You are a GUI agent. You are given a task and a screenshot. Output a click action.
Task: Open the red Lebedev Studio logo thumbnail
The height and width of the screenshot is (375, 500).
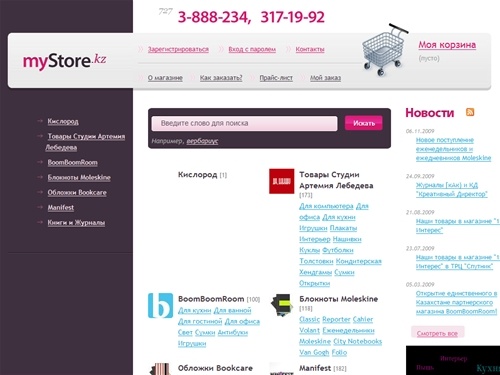point(282,181)
